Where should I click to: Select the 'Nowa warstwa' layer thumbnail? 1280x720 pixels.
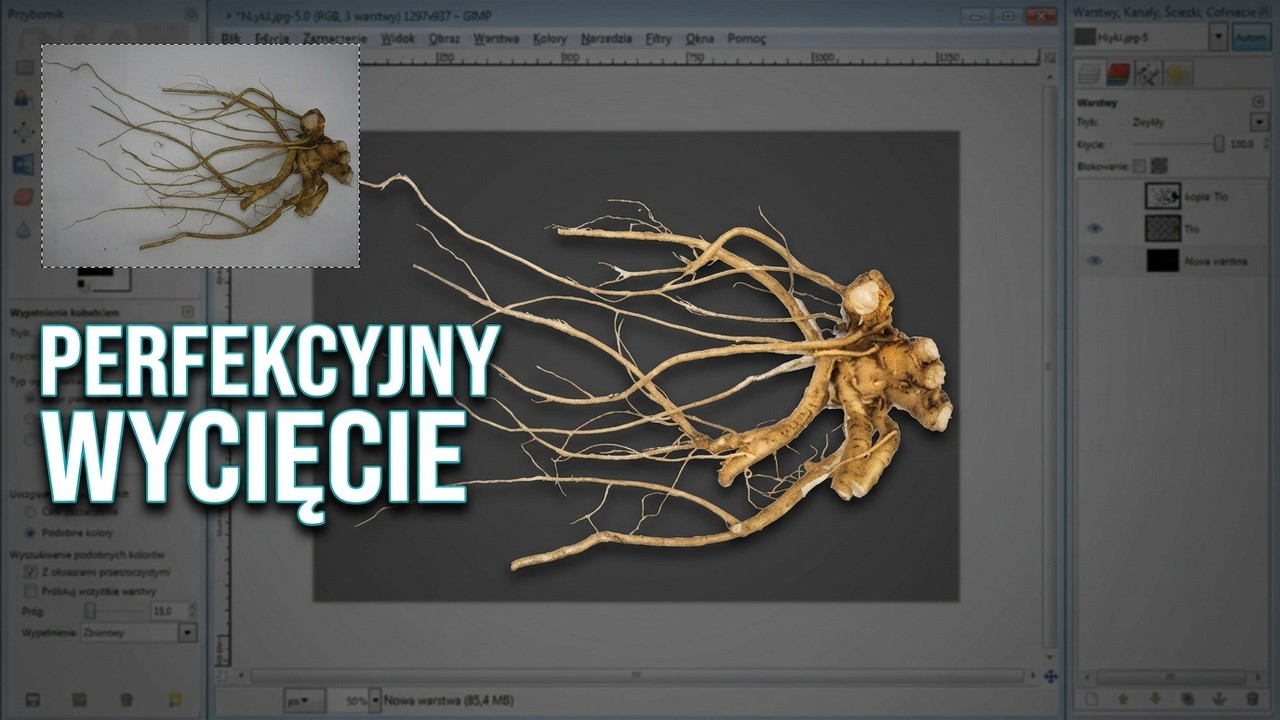pos(1163,260)
